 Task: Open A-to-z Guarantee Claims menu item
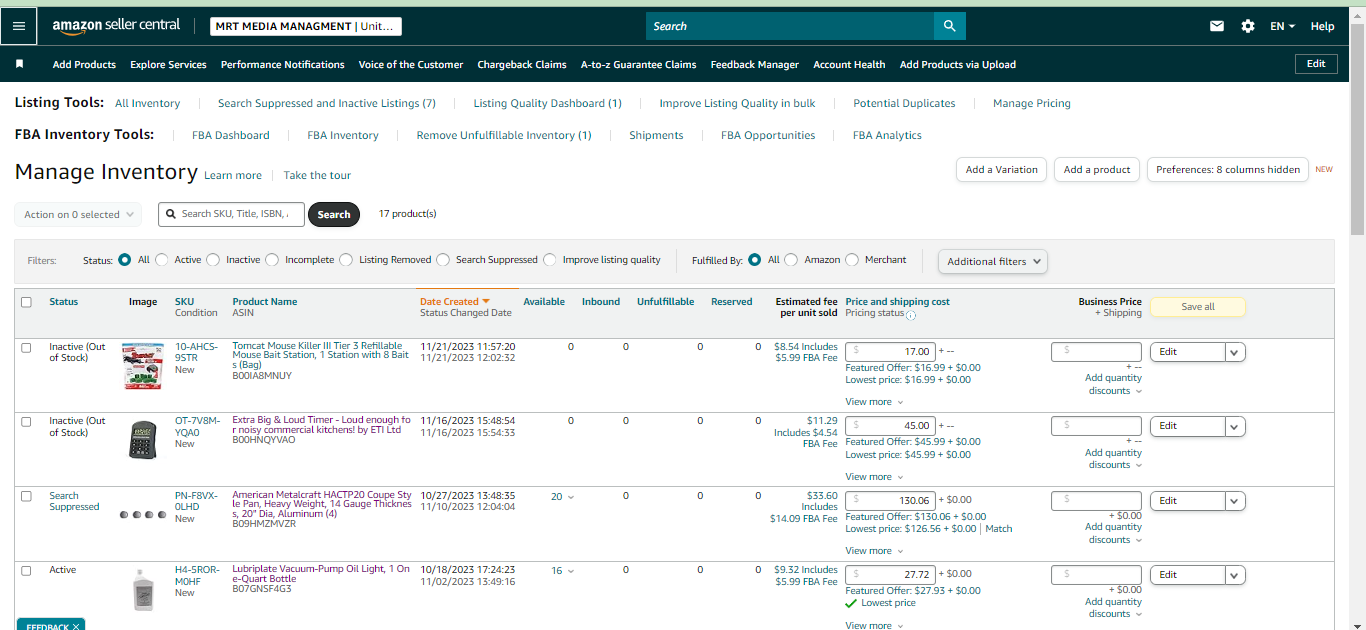click(638, 64)
